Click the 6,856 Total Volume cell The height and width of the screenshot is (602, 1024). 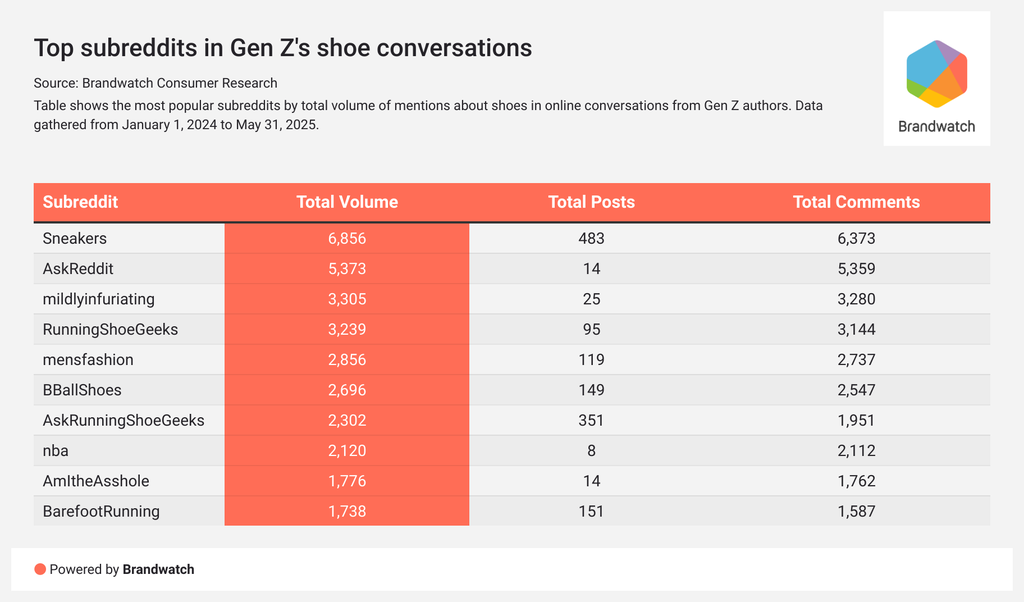coord(347,239)
